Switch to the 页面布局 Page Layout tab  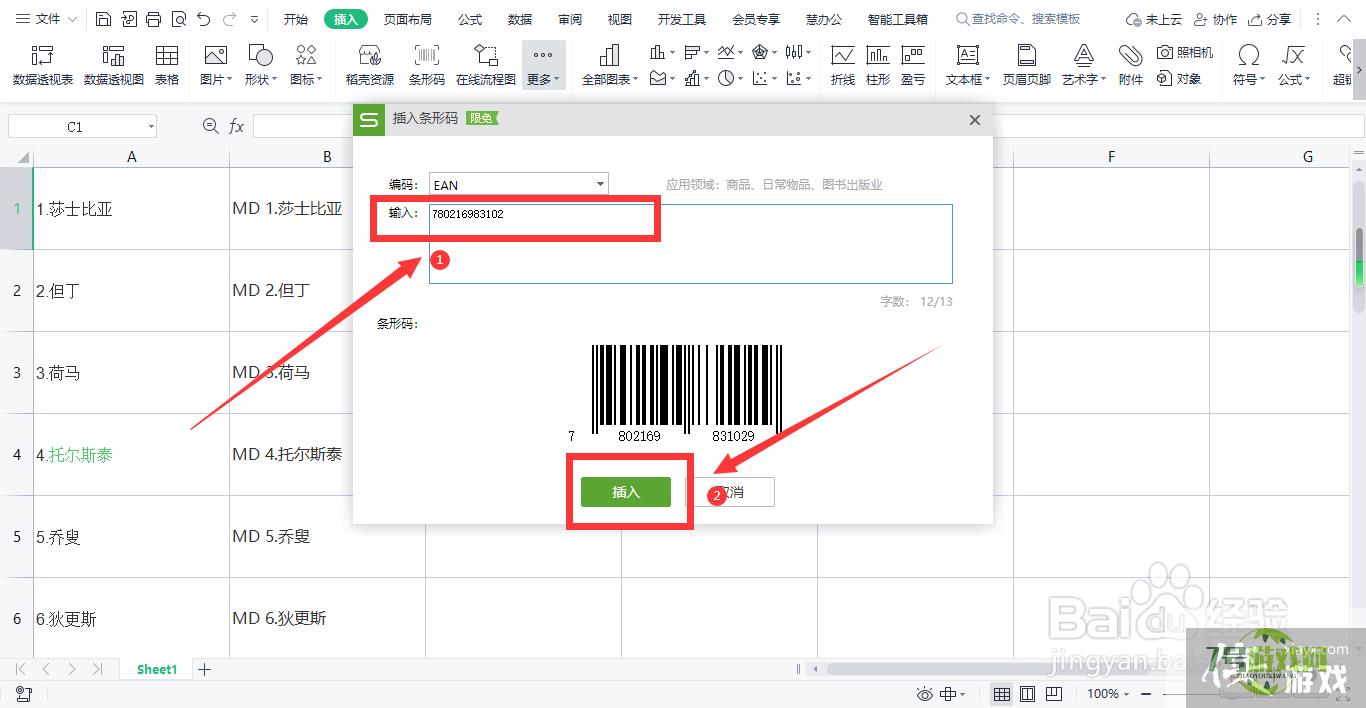pos(408,19)
